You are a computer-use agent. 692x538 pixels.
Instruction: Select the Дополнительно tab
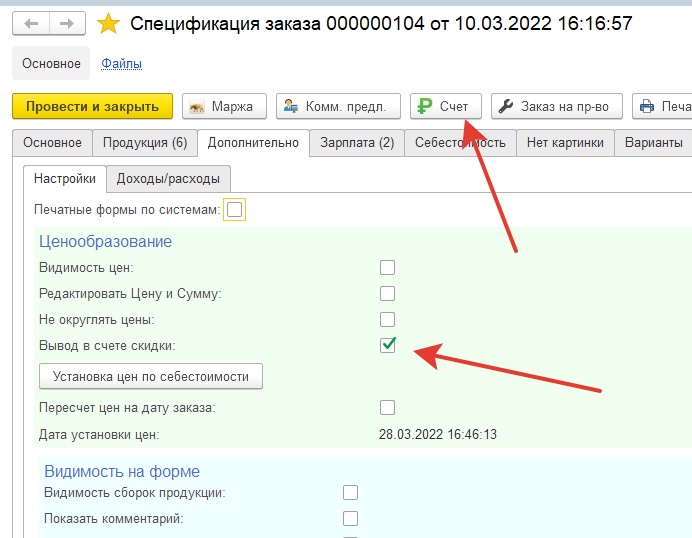point(253,143)
